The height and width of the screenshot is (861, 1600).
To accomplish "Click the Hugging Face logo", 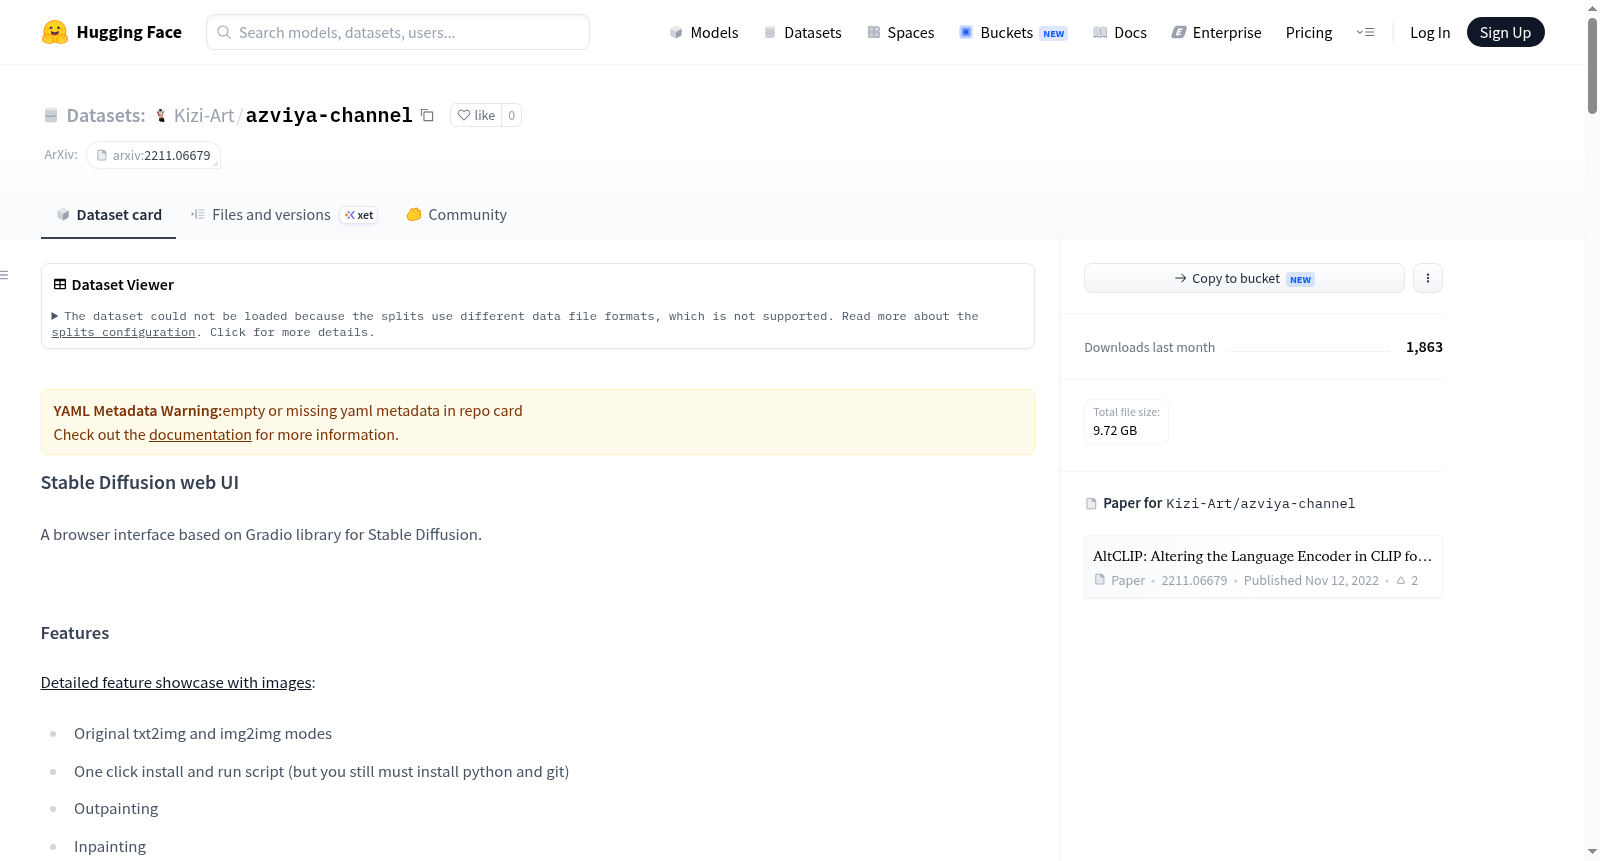I will click(x=112, y=32).
